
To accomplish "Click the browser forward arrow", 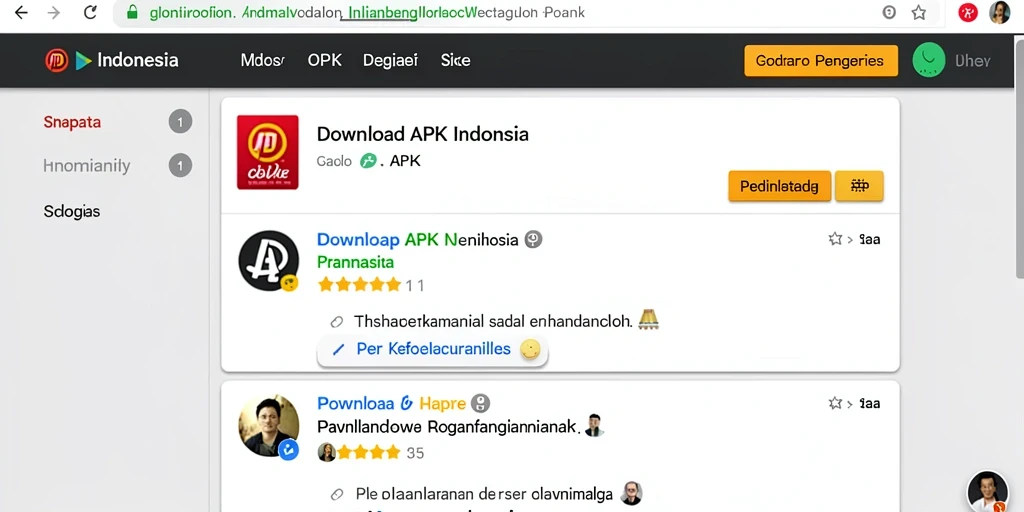I will tap(54, 12).
